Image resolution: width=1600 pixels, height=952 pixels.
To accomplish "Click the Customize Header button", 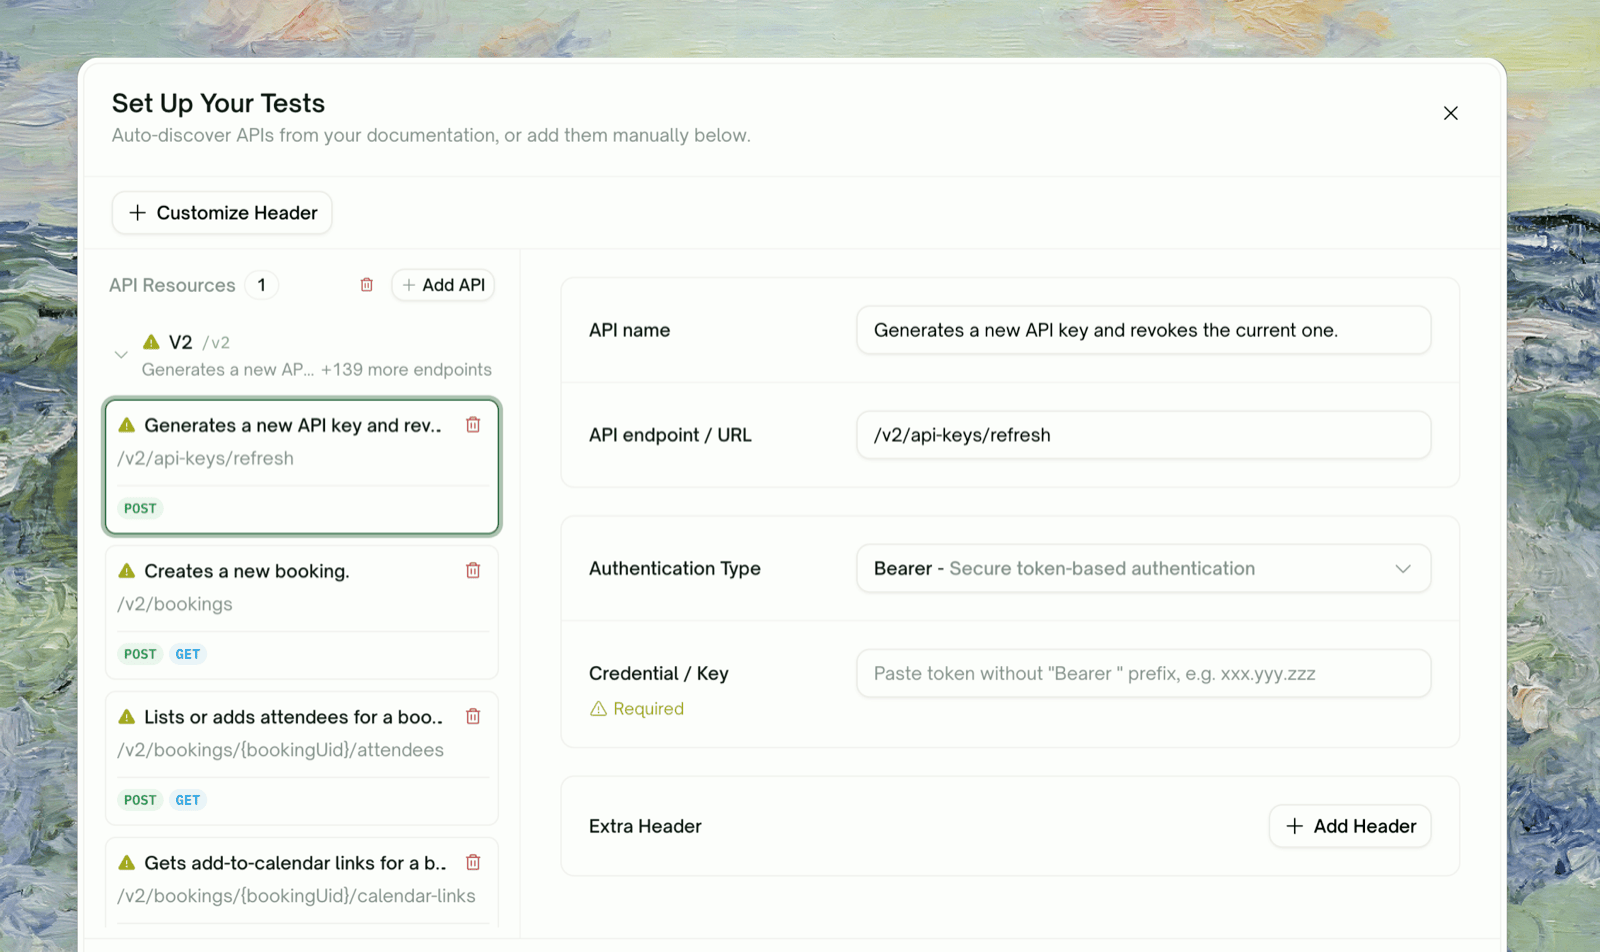I will (x=222, y=213).
